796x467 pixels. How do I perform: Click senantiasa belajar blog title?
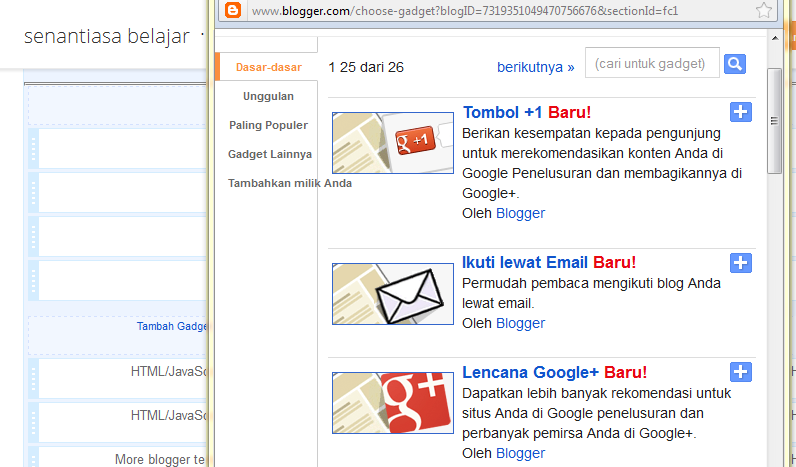click(x=107, y=36)
